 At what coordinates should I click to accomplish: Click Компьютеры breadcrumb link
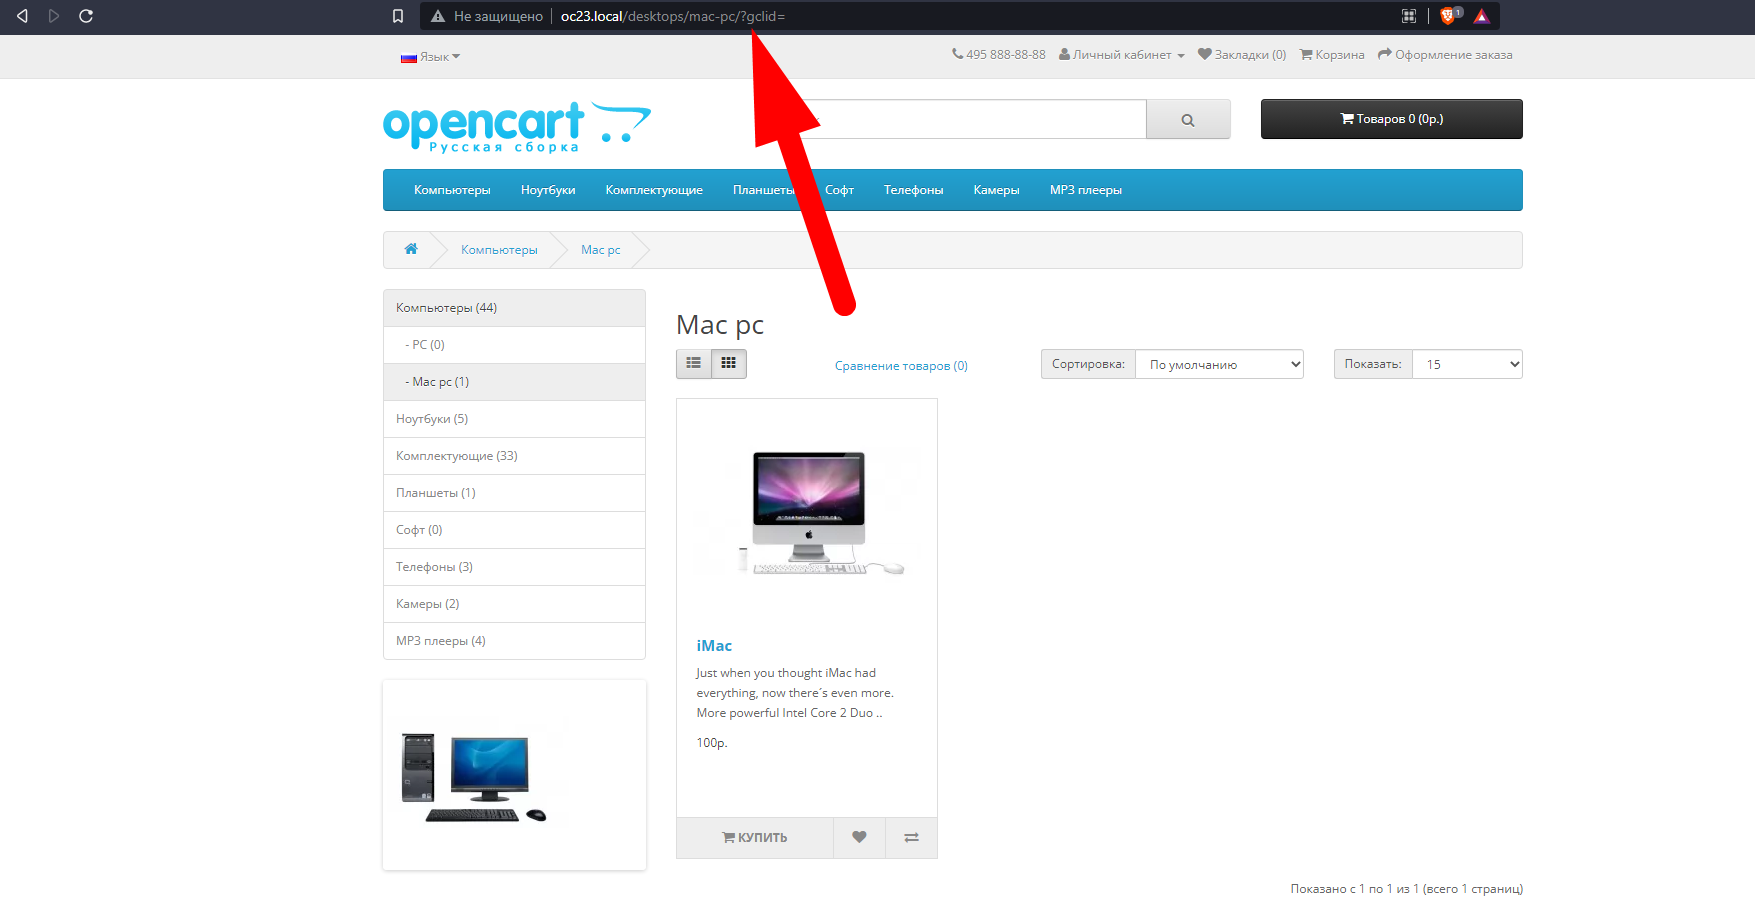499,250
